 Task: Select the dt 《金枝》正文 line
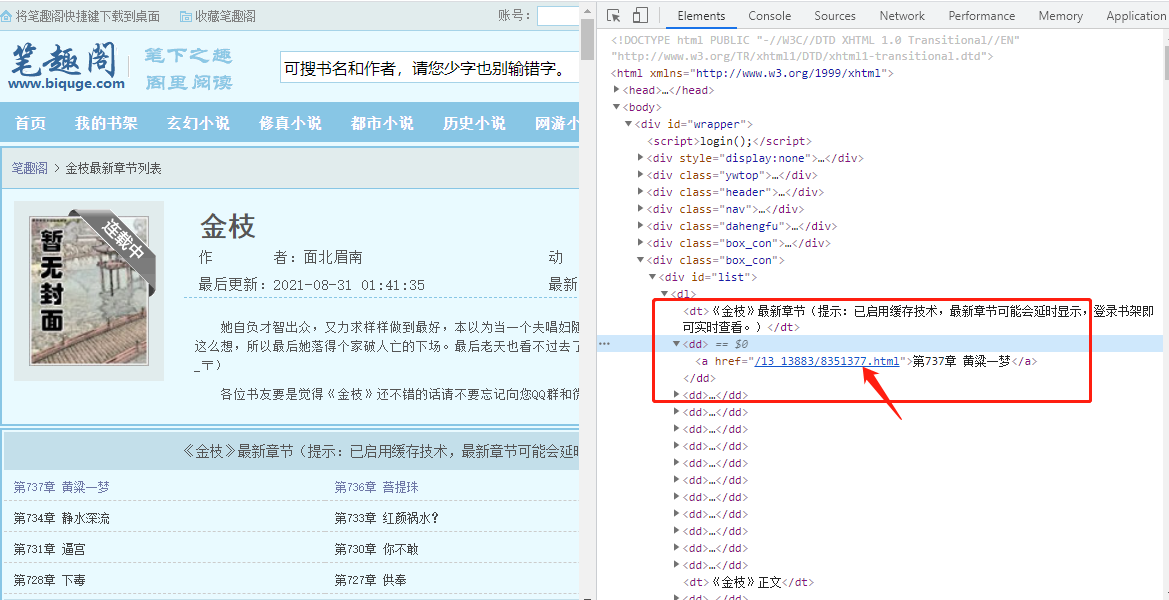(749, 582)
